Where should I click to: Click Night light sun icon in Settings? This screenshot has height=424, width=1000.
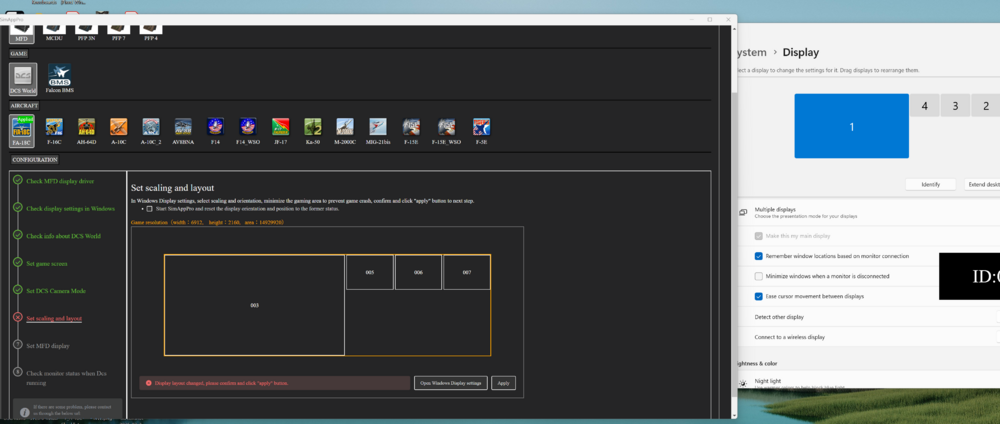pyautogui.click(x=743, y=384)
